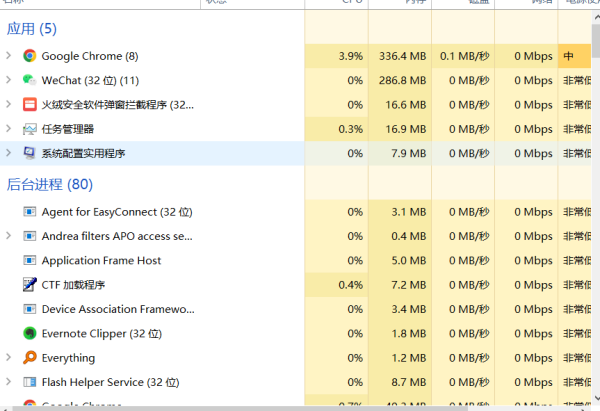This screenshot has width=600, height=411.
Task: Click Chrome's 中 power usage cell
Action: (574, 56)
